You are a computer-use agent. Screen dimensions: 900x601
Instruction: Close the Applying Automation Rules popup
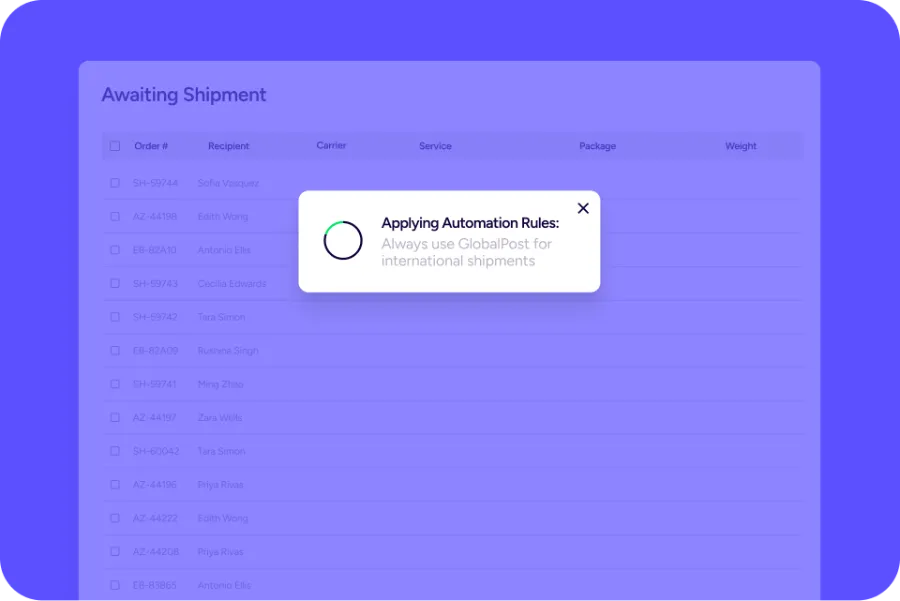pos(583,208)
